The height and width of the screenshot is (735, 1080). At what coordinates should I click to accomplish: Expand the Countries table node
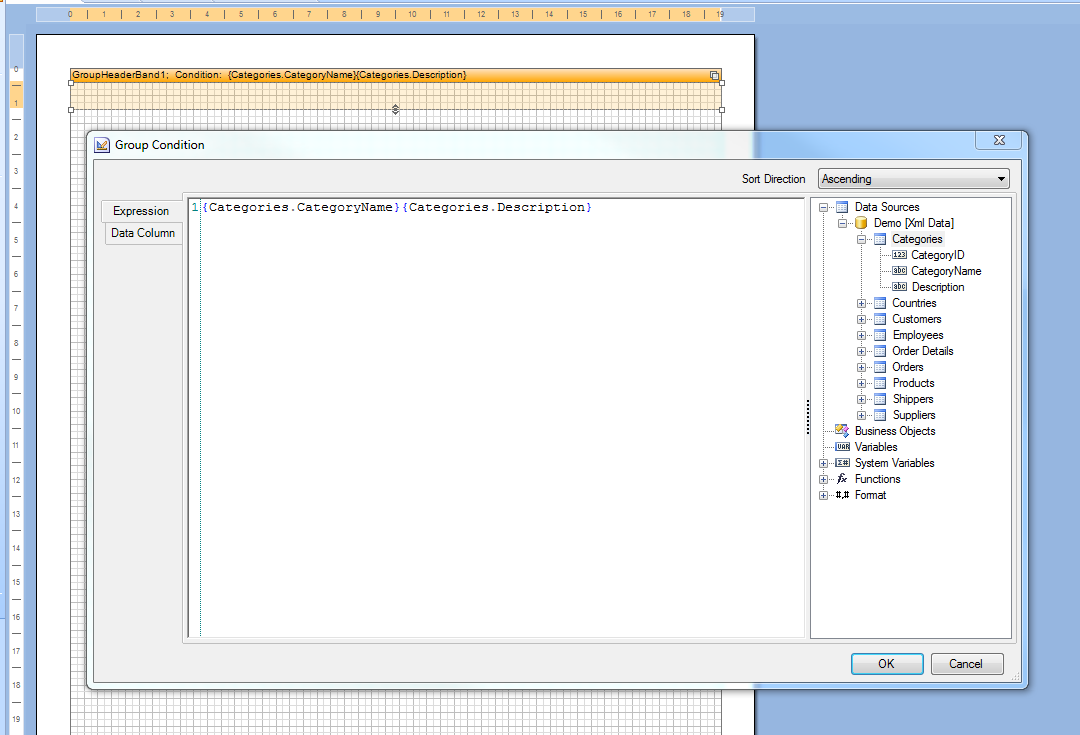[x=861, y=304]
